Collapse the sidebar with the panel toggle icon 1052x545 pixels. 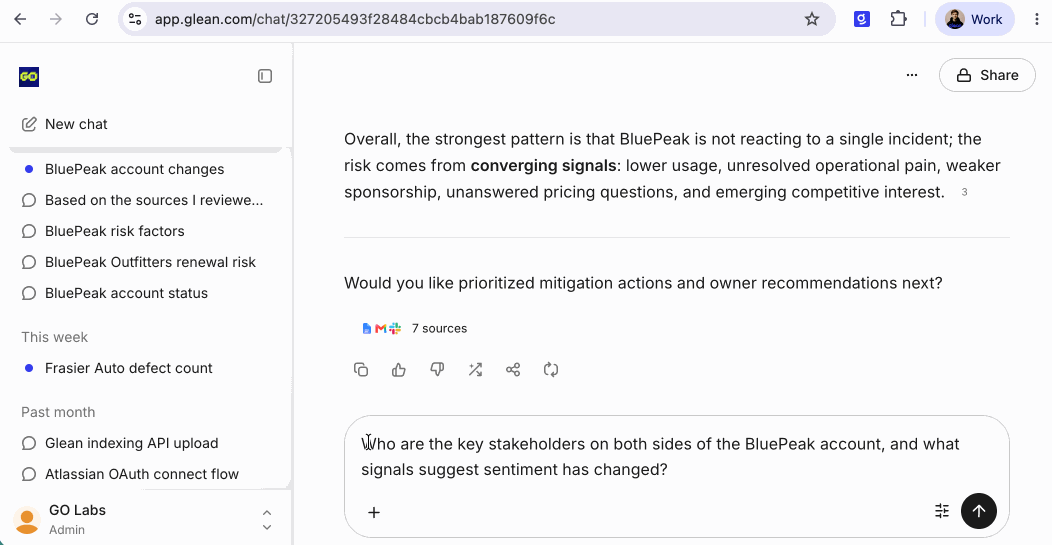(265, 77)
